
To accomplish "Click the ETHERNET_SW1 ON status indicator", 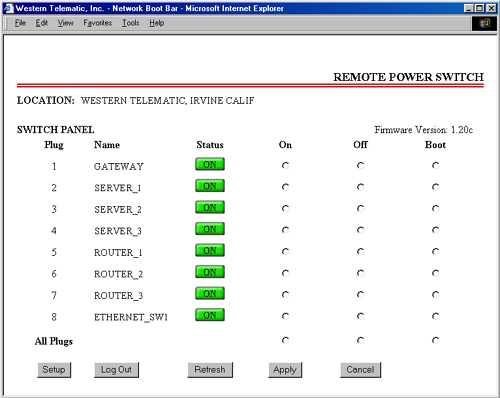I will coord(210,315).
